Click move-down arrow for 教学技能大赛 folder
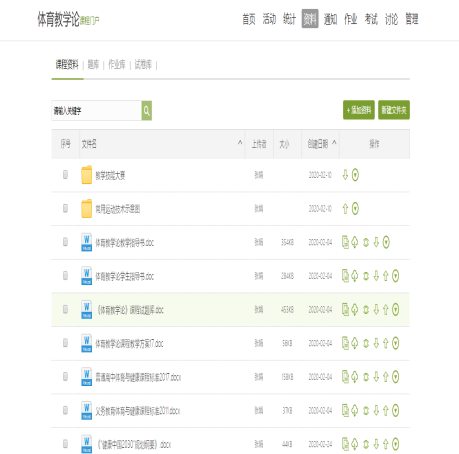Viewport: 459px width, 454px height. coord(345,175)
